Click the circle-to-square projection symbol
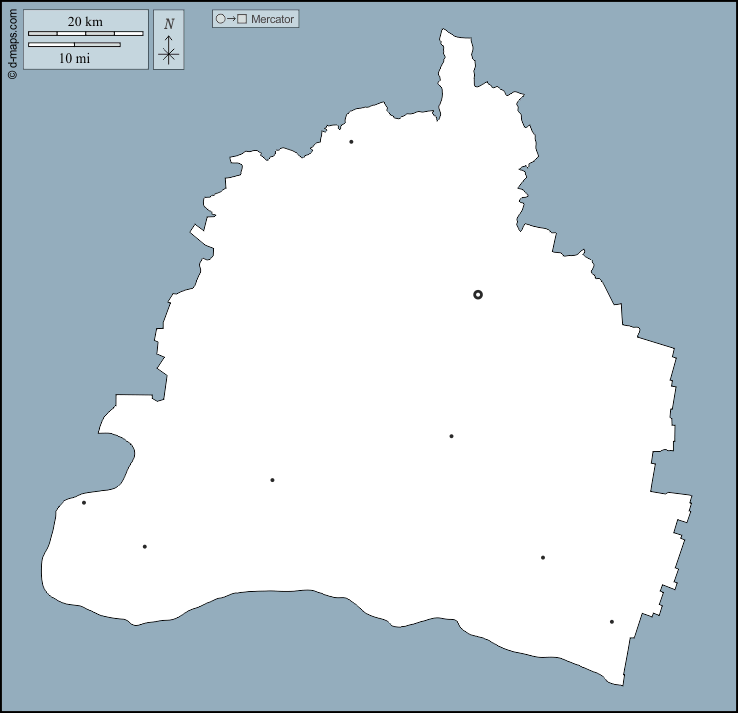This screenshot has width=738, height=713. (x=231, y=19)
